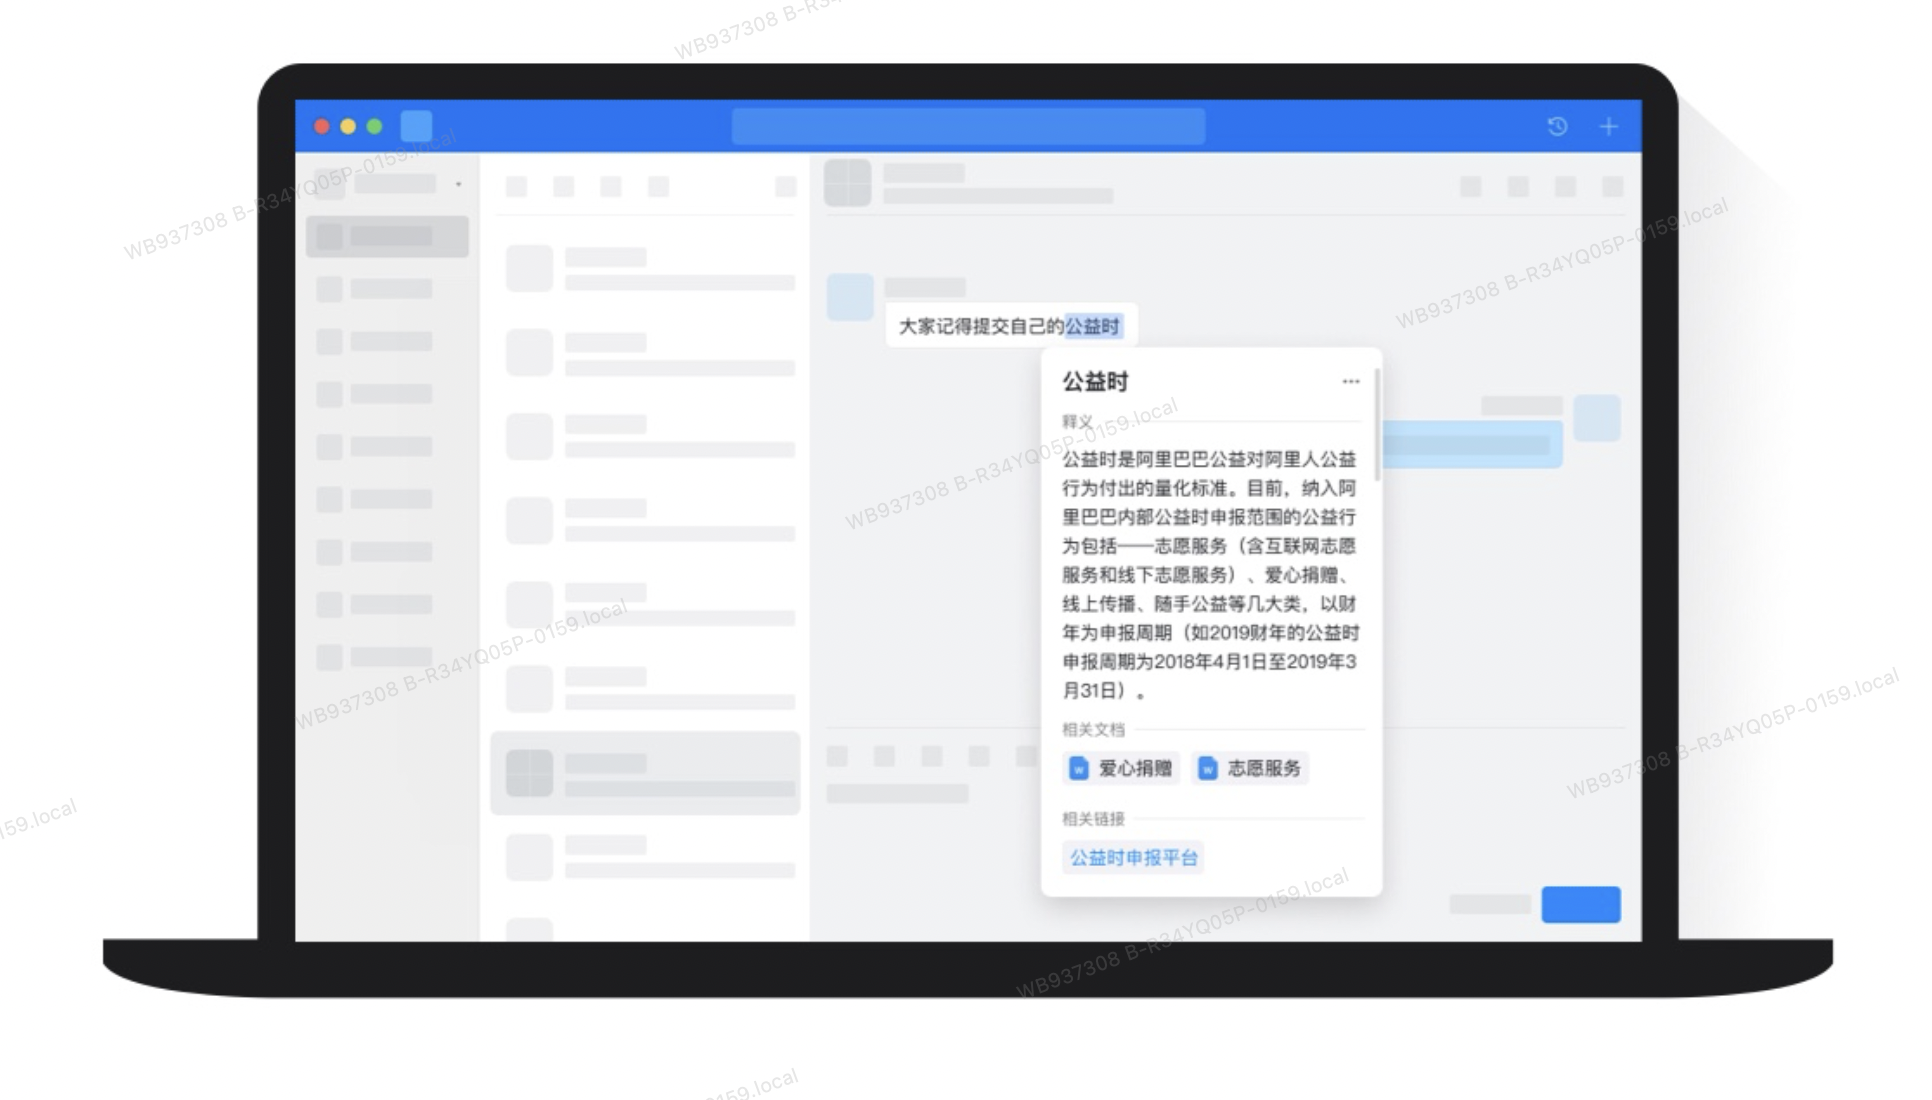This screenshot has width=1932, height=1100.
Task: Toggle full screen with the green traffic light
Action: click(374, 127)
